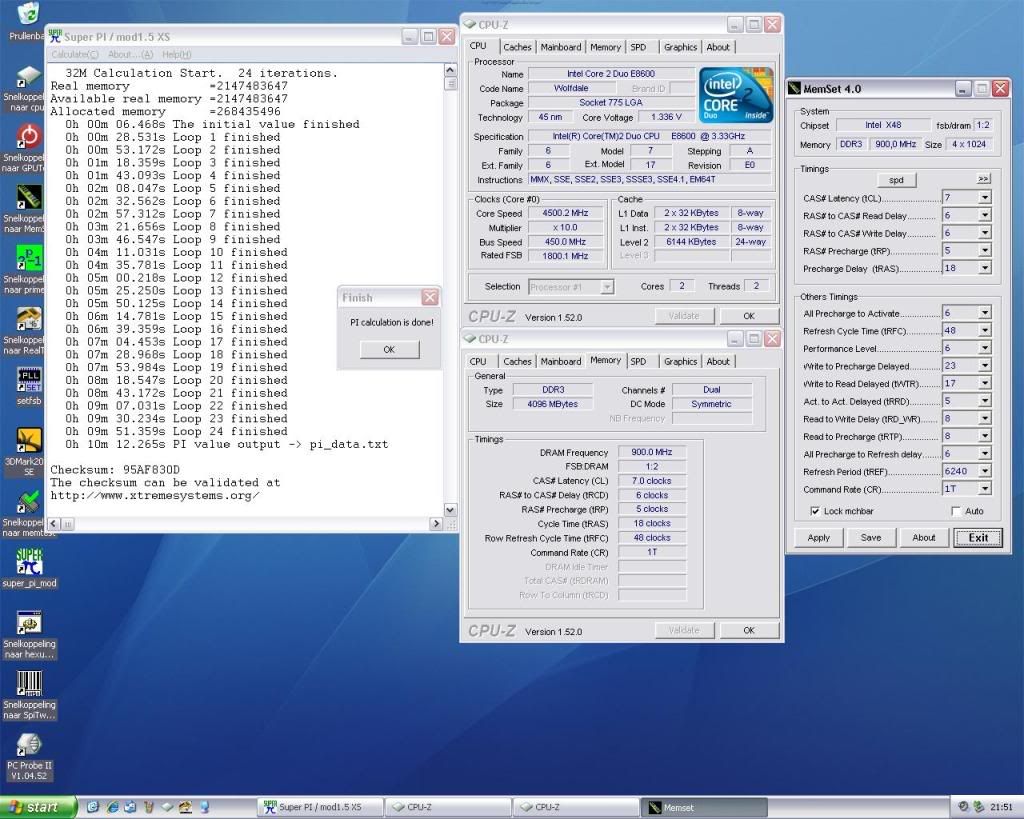Launch the super_pi_mod desktop icon
Viewport: 1024px width, 819px height.
[x=29, y=562]
